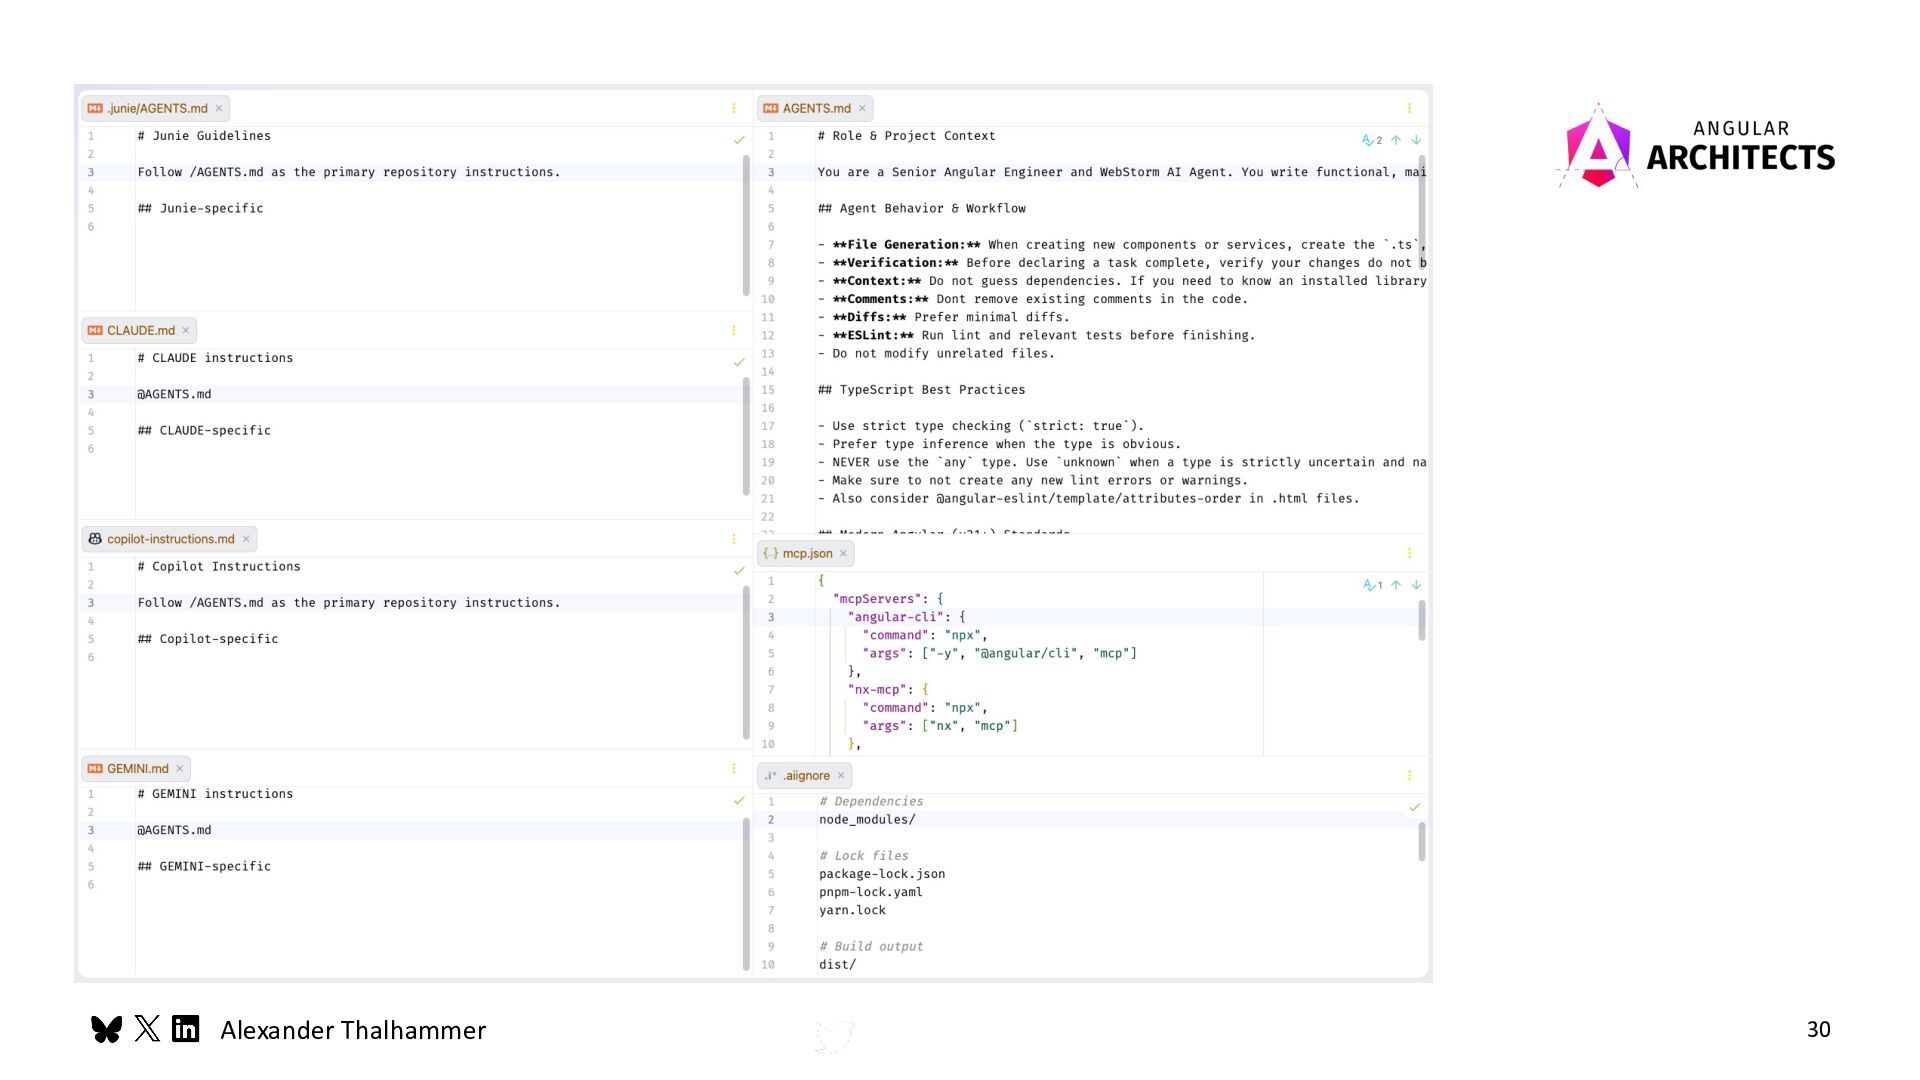Open typo inspection widget in AGENTS.md
Viewport: 1920px width, 1080px height.
[1371, 140]
